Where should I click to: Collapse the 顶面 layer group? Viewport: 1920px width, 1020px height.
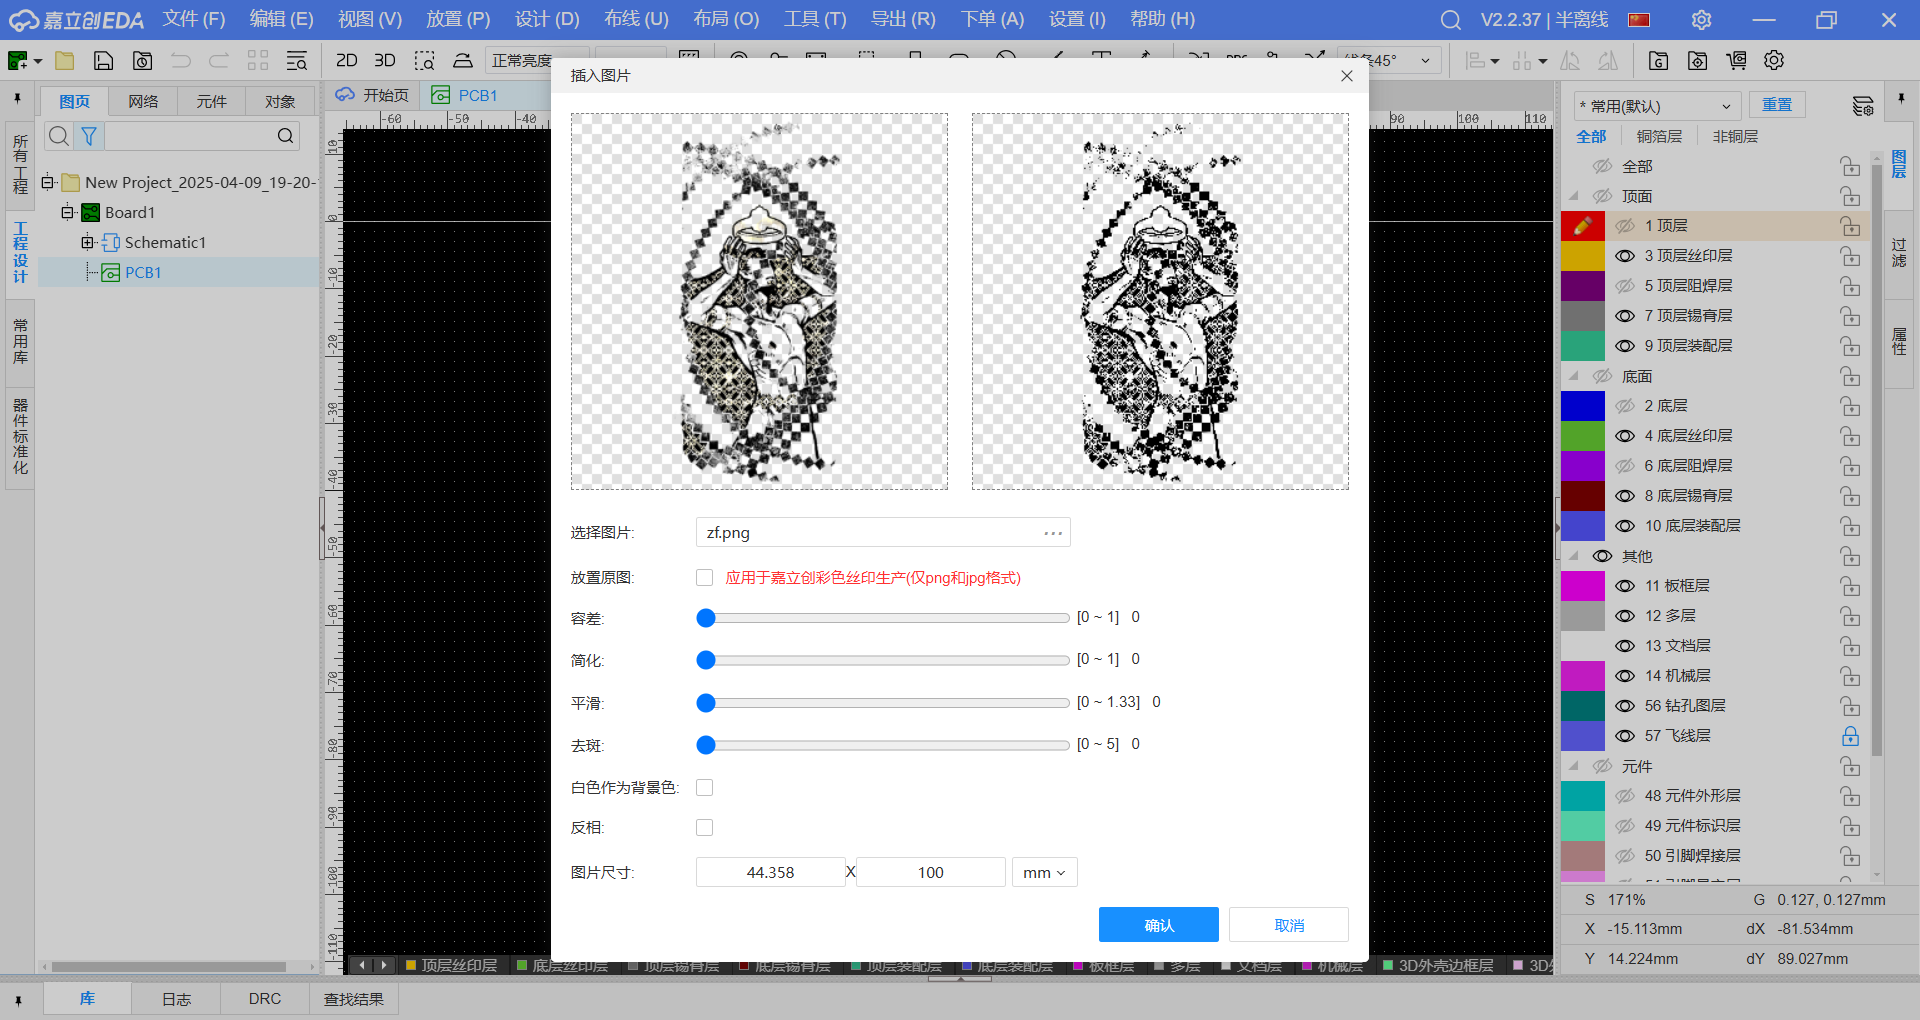pos(1574,196)
